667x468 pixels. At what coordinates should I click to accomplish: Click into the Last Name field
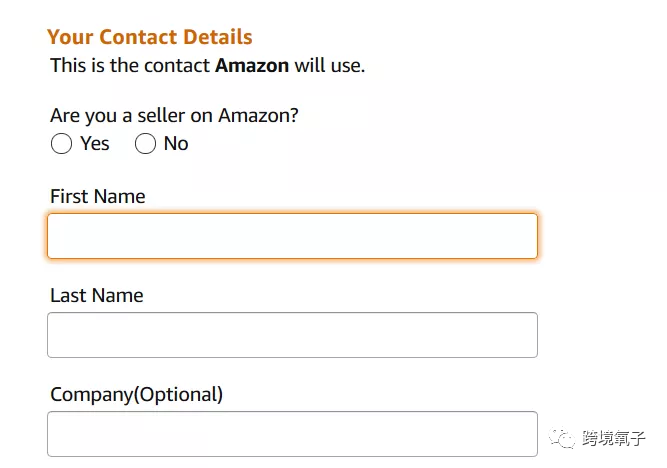292,335
